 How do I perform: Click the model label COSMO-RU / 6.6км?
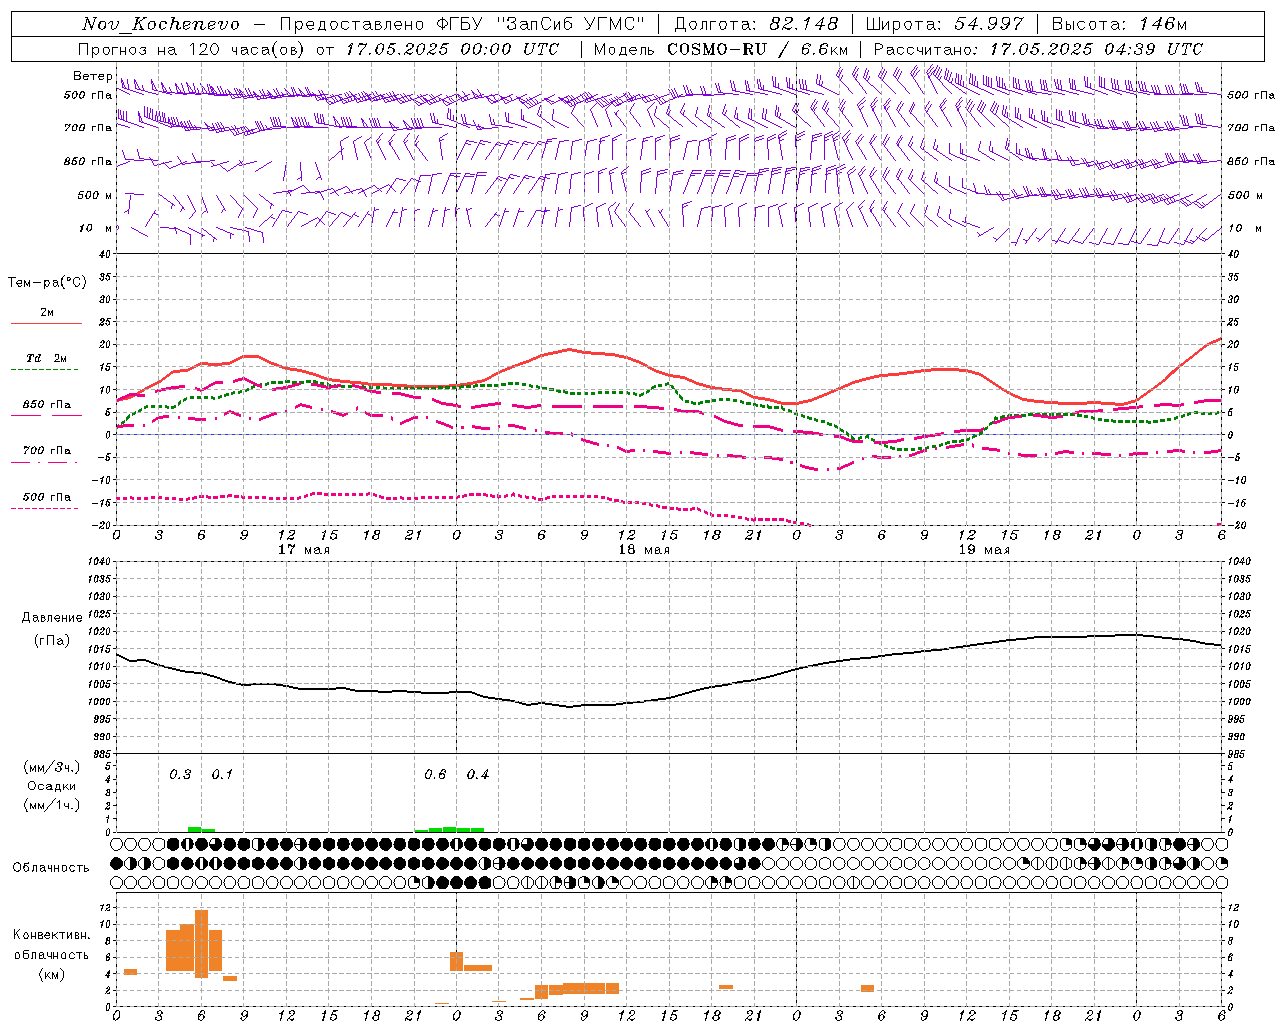[x=758, y=49]
